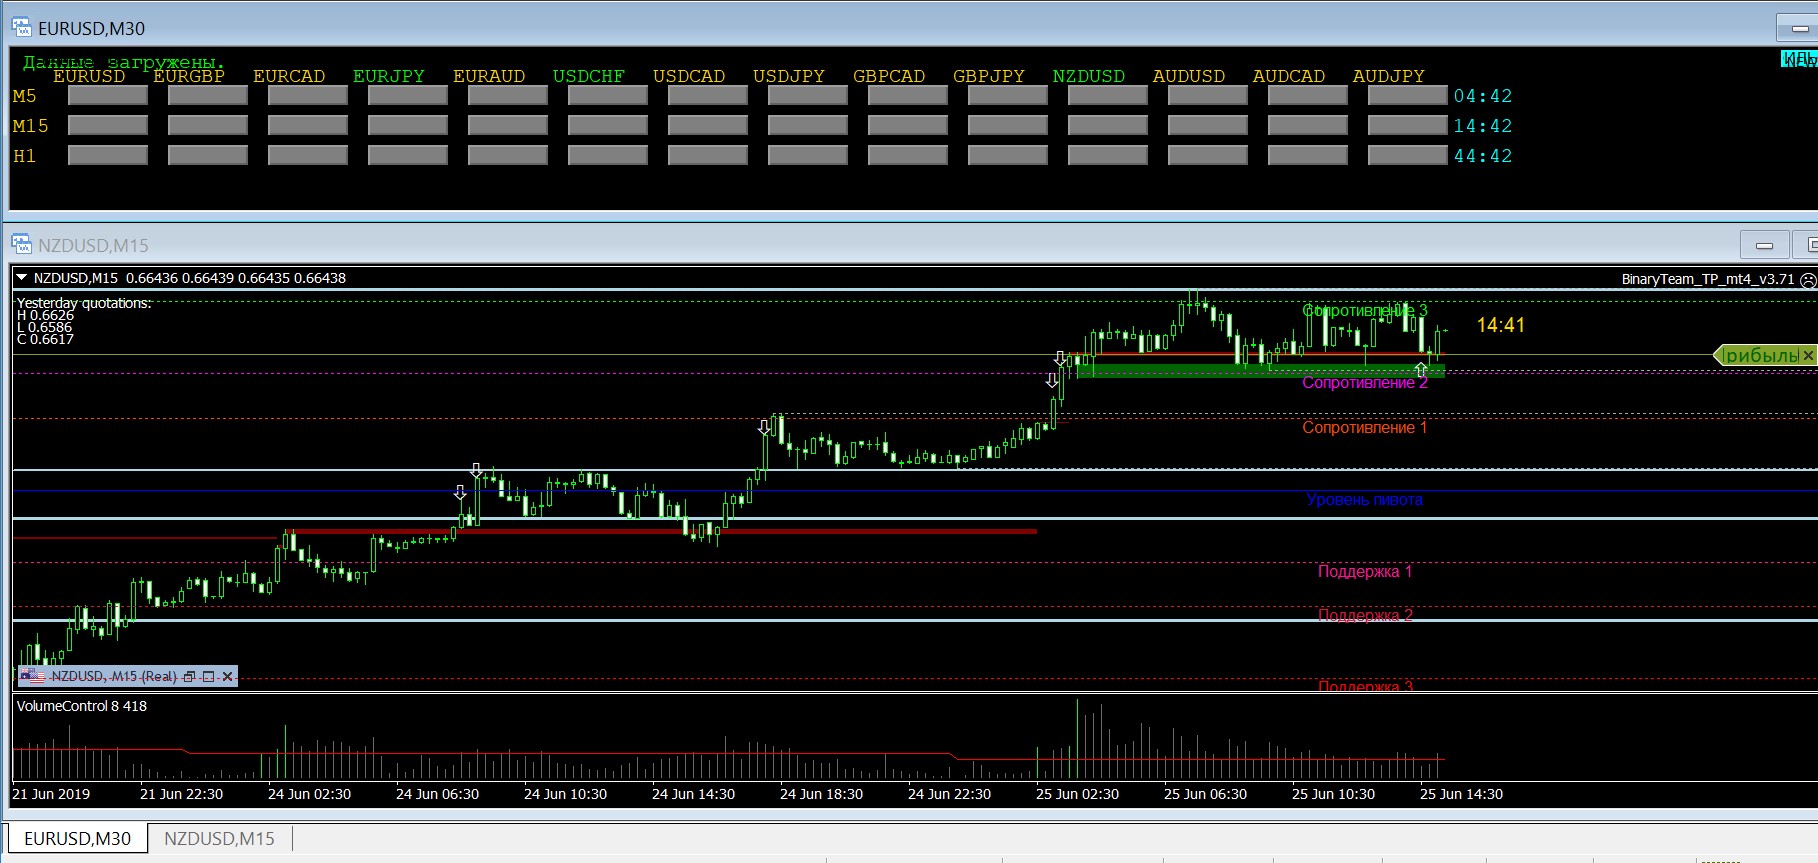Click the EURUSD,M30 window title chart icon
This screenshot has width=1818, height=863.
tap(21, 28)
